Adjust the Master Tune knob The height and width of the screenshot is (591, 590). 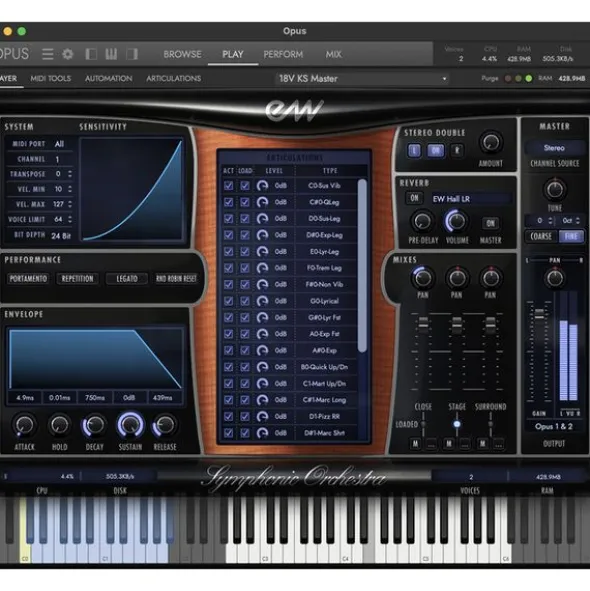pos(555,189)
